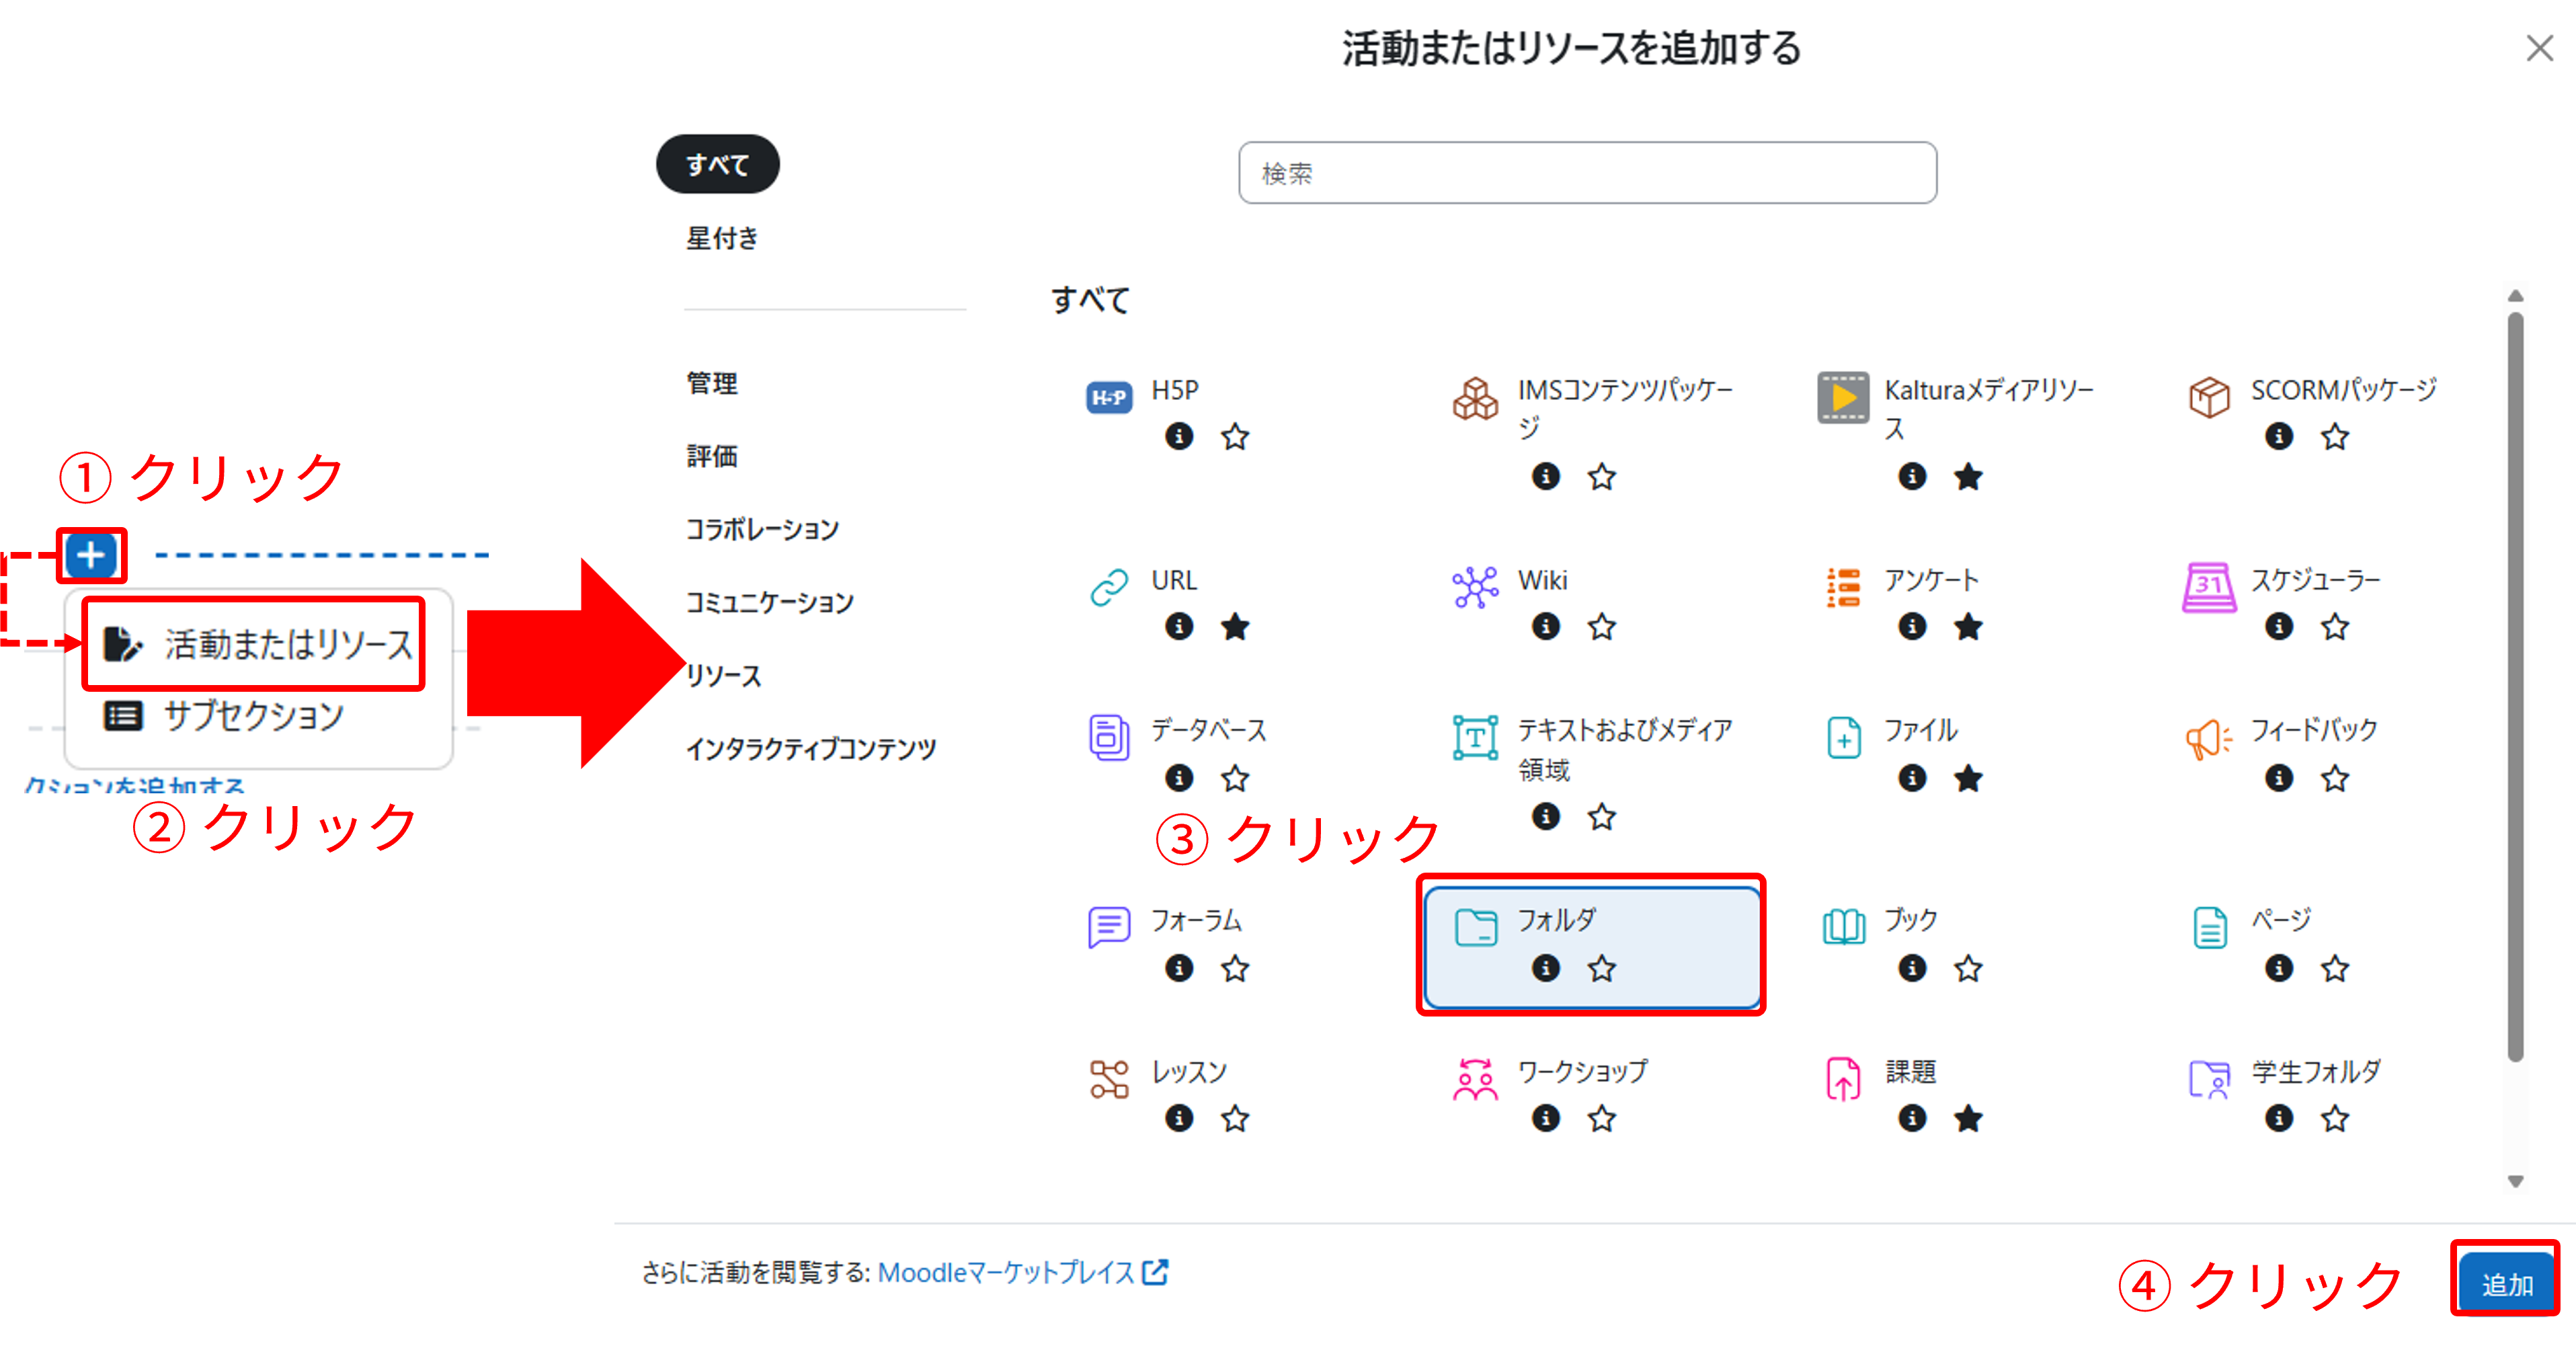The width and height of the screenshot is (2576, 1354).
Task: Switch to the 星付き tab
Action: (722, 238)
